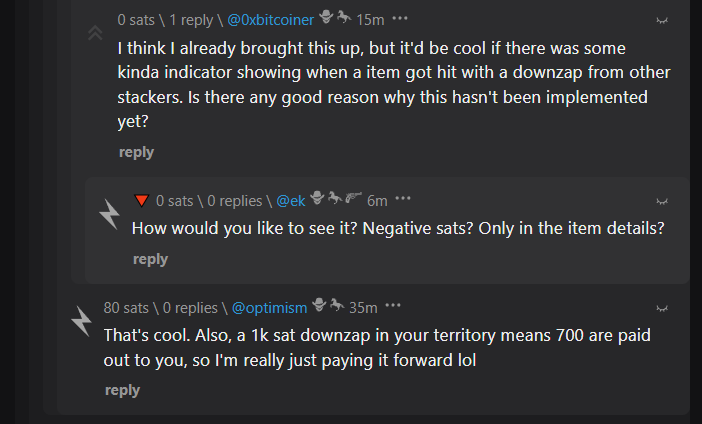Click the revolver badge next to @ek
Viewport: 702px width, 424px height.
tap(353, 197)
